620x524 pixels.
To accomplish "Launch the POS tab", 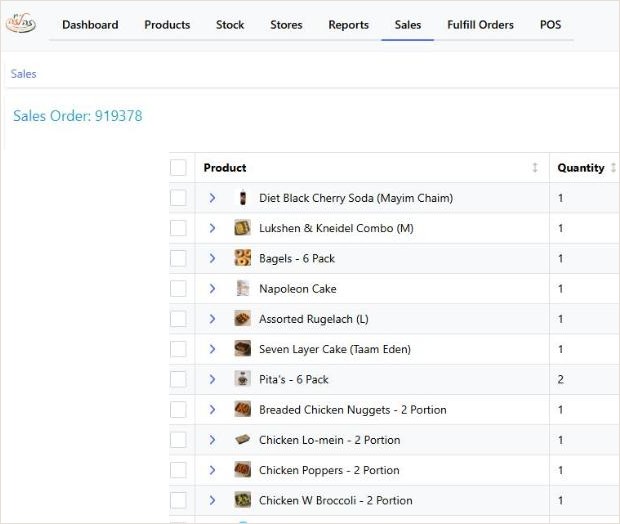I will [550, 25].
